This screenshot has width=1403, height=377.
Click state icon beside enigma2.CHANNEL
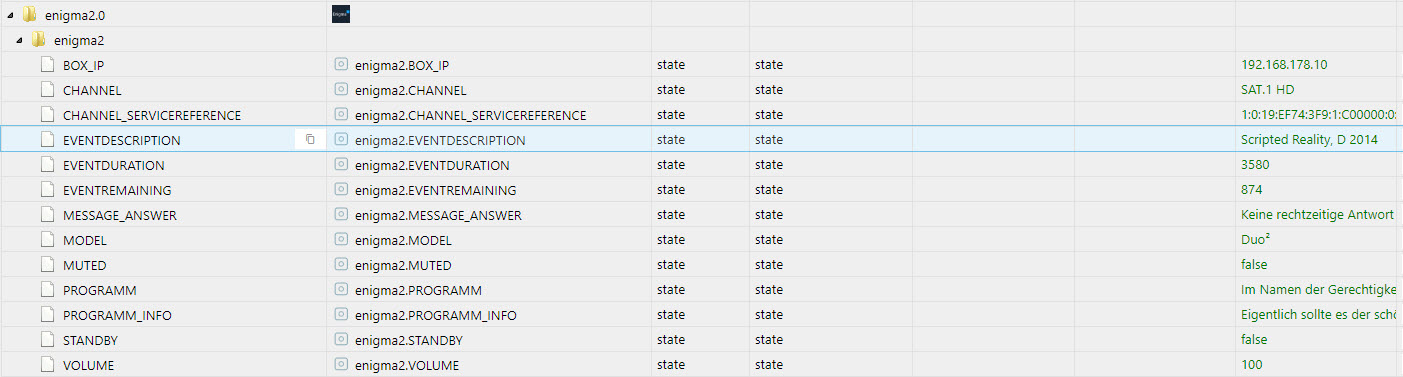pyautogui.click(x=341, y=90)
